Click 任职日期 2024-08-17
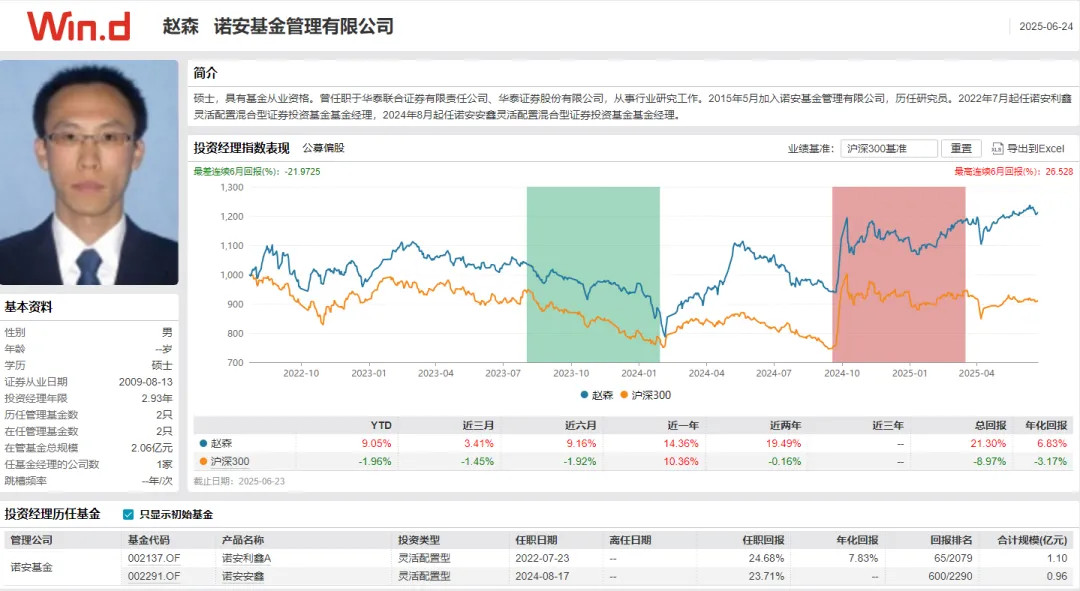 [x=542, y=576]
